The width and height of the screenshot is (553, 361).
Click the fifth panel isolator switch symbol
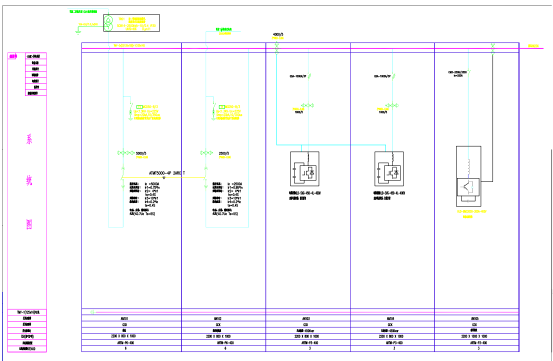pyautogui.click(x=469, y=73)
